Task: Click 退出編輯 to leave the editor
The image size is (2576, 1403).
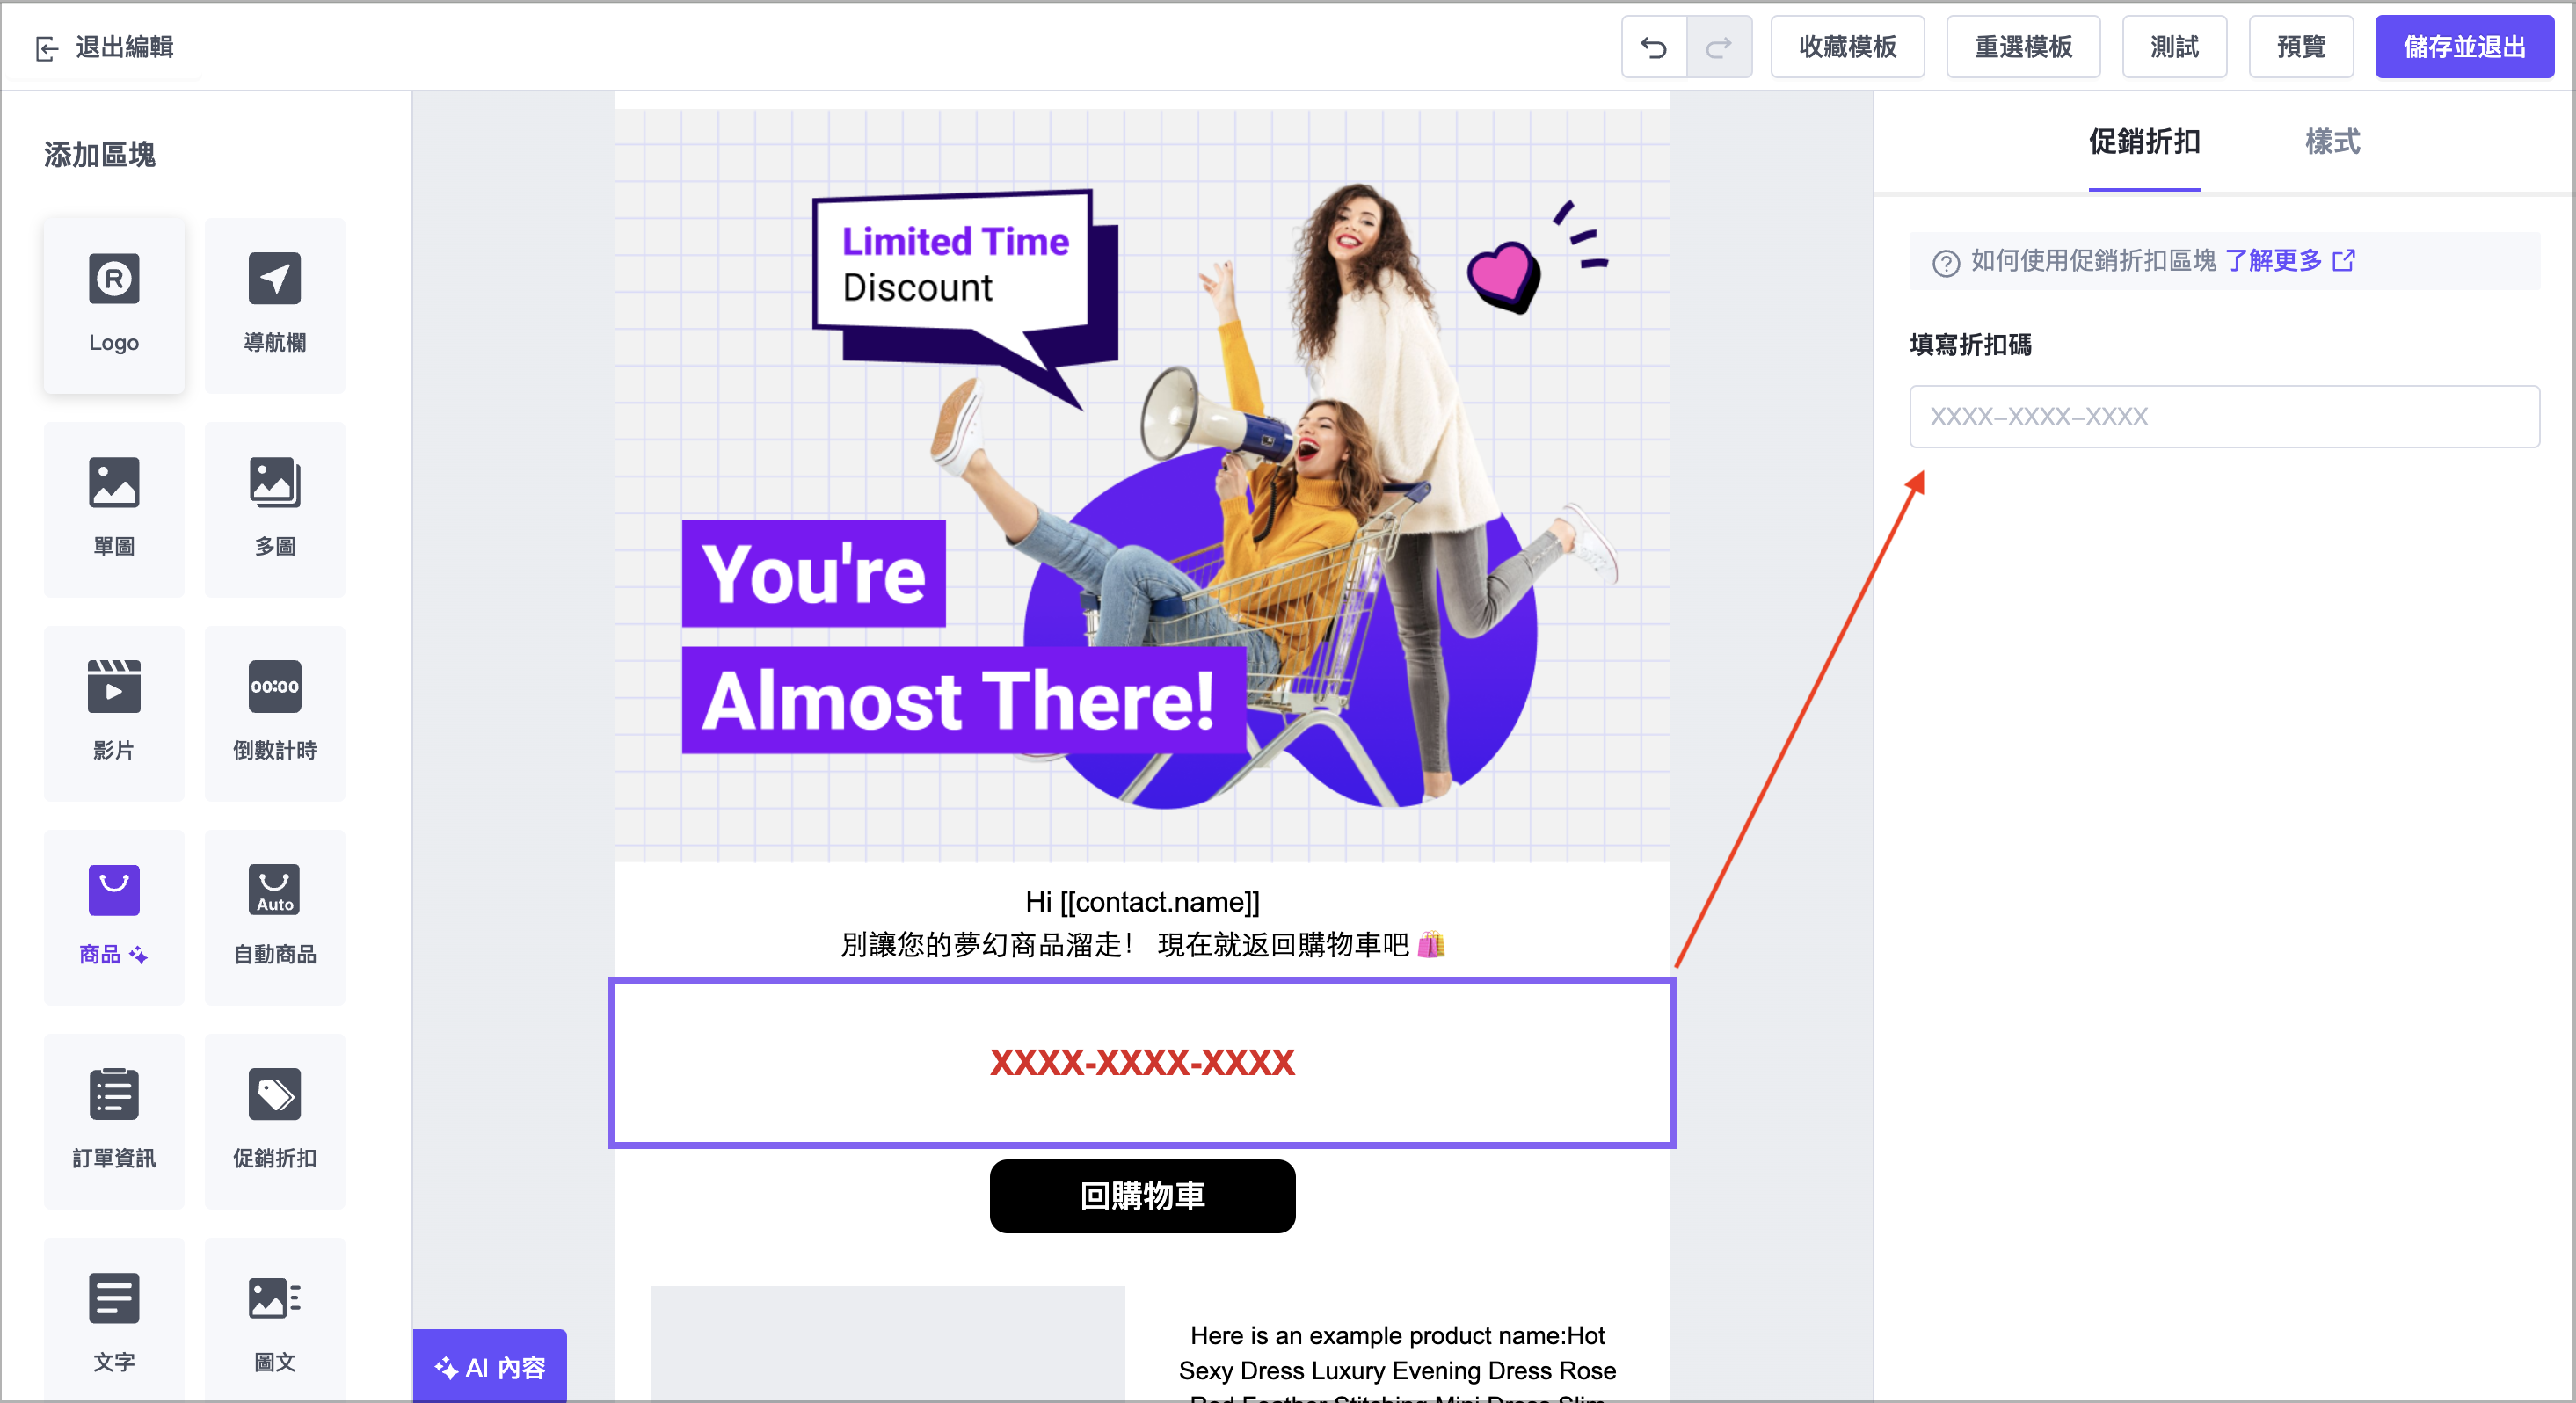Action: pos(105,47)
